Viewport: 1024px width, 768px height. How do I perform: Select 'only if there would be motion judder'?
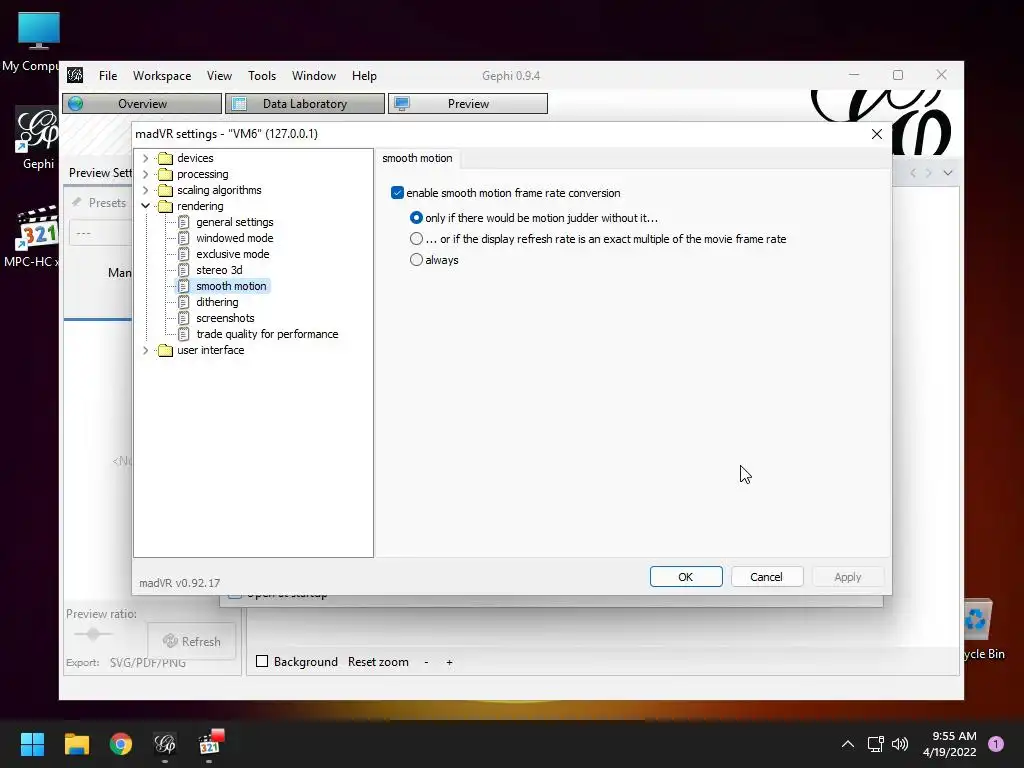tap(416, 217)
